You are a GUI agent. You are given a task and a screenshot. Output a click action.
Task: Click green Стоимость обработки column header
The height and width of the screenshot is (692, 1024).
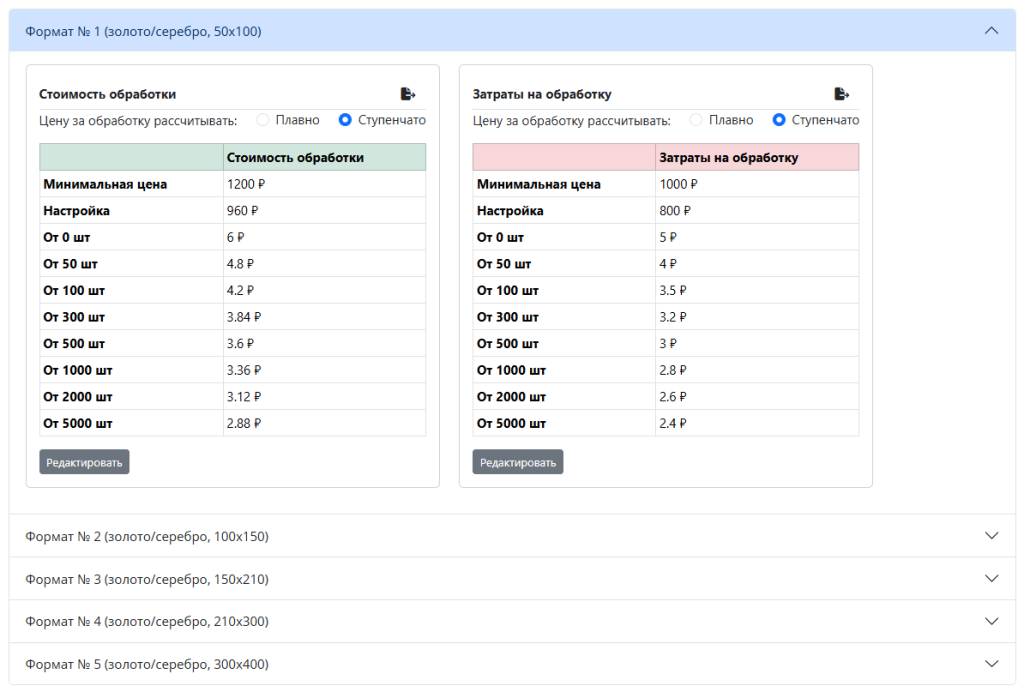tap(324, 157)
